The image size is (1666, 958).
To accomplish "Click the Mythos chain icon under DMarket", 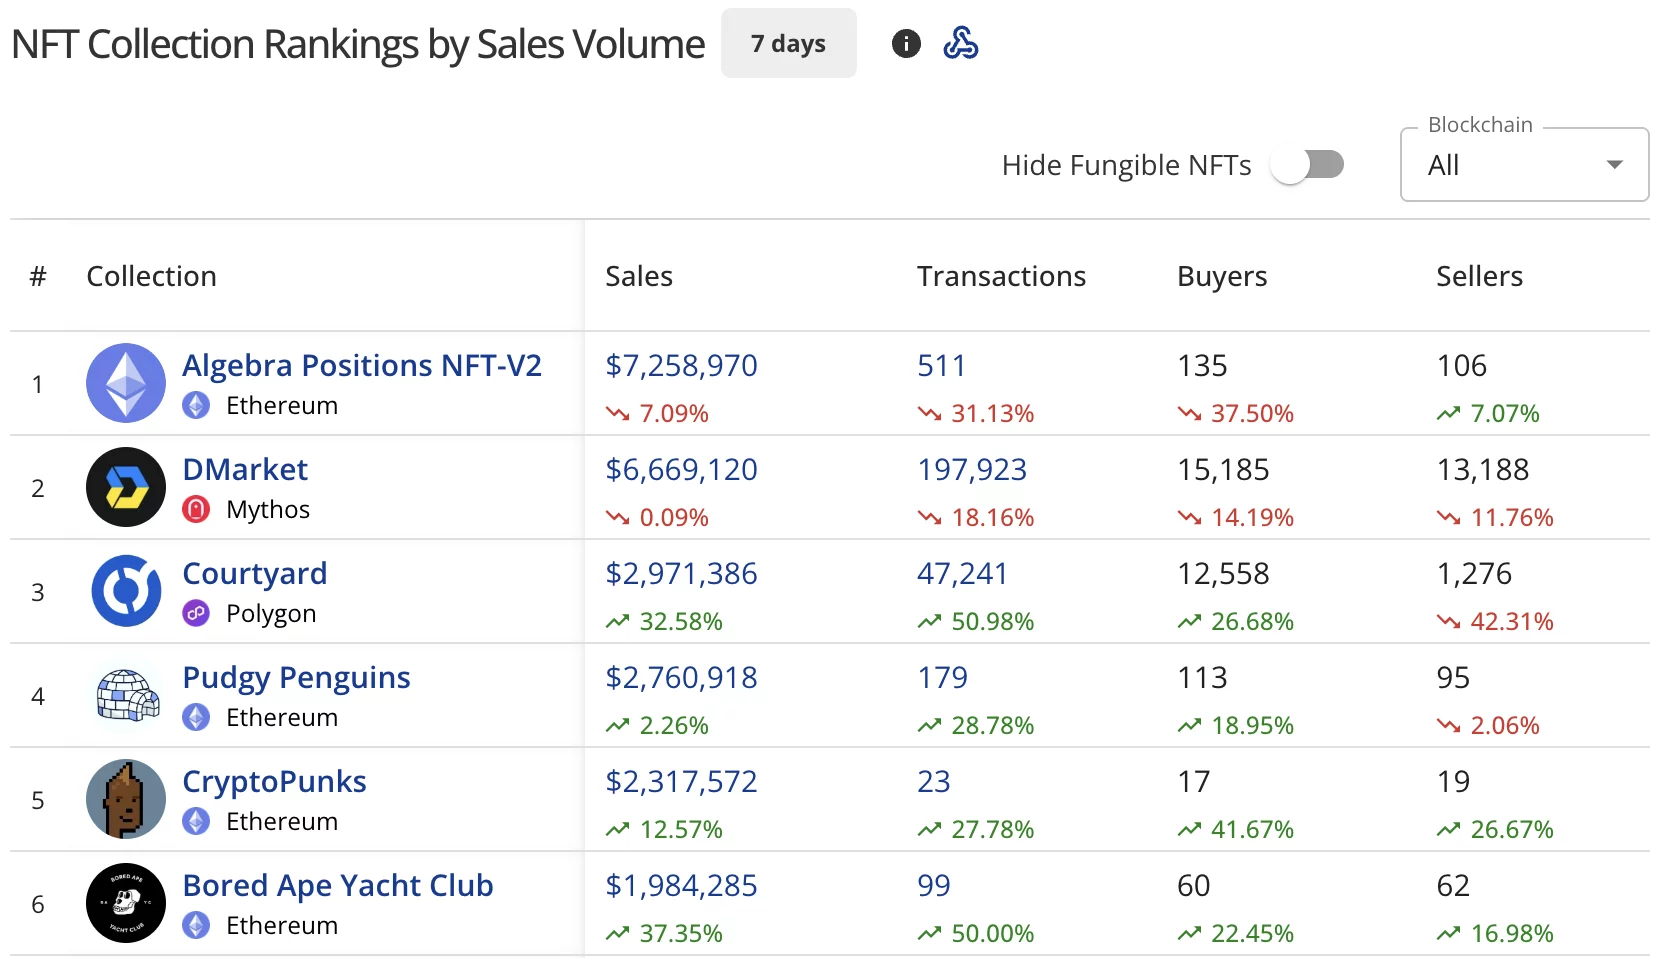I will point(196,509).
